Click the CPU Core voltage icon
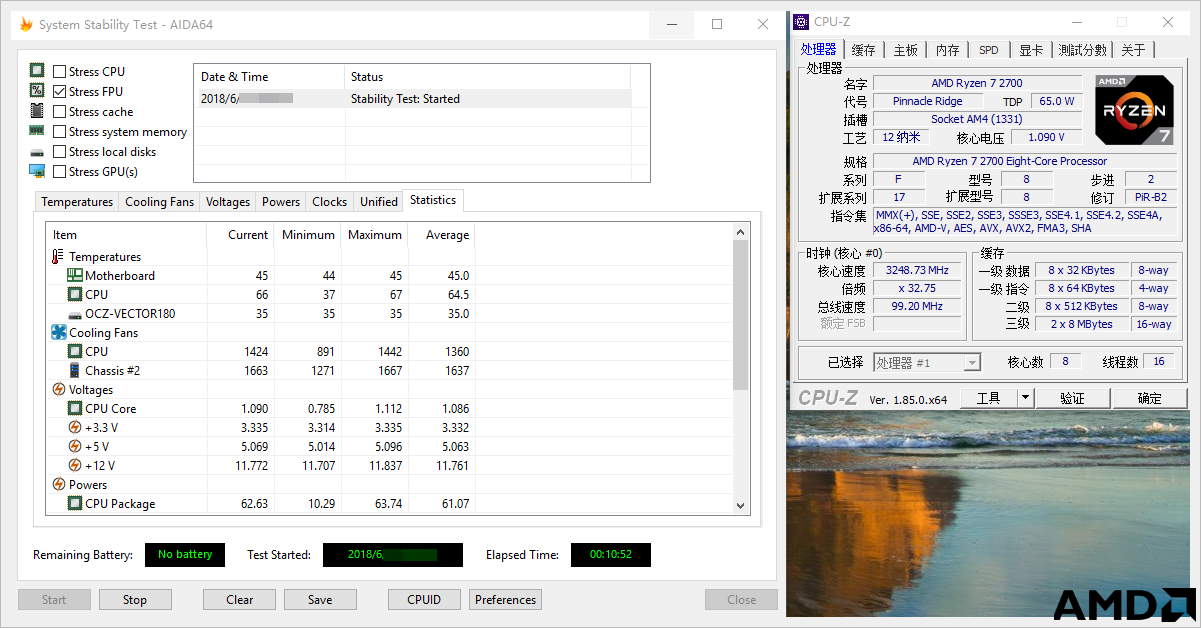The image size is (1201, 628). pyautogui.click(x=75, y=408)
